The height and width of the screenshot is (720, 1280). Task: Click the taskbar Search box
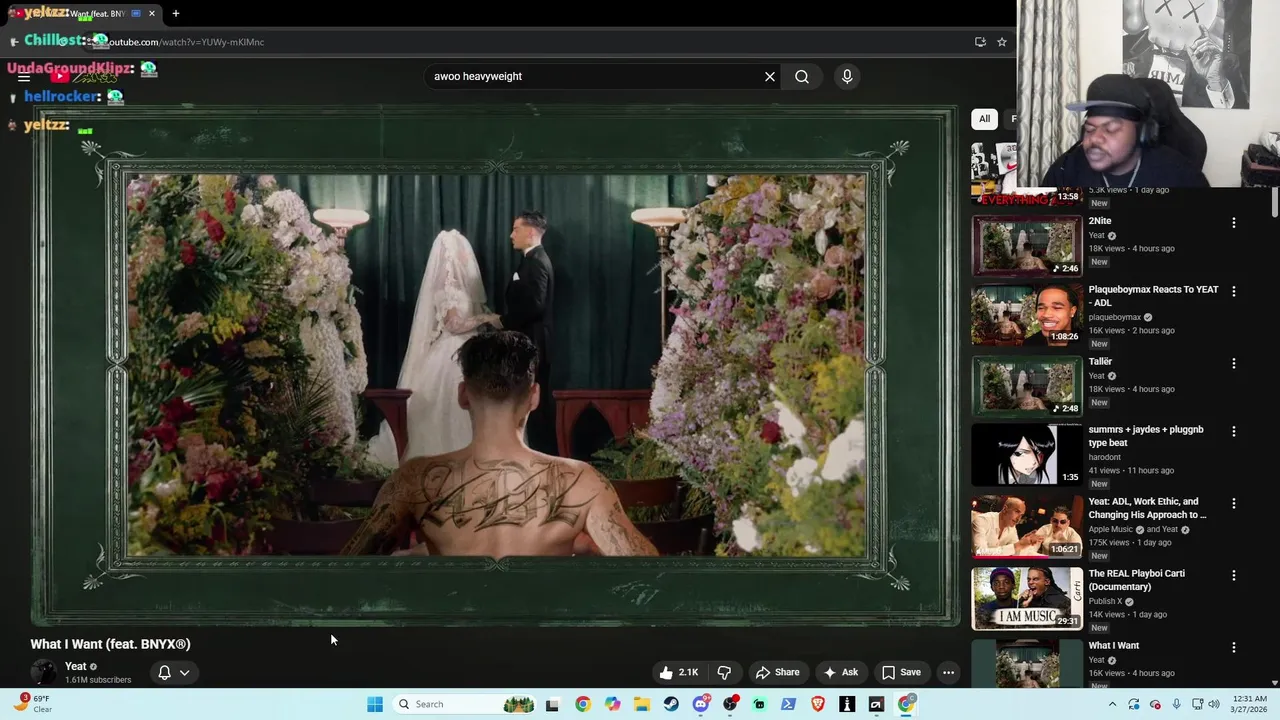466,704
